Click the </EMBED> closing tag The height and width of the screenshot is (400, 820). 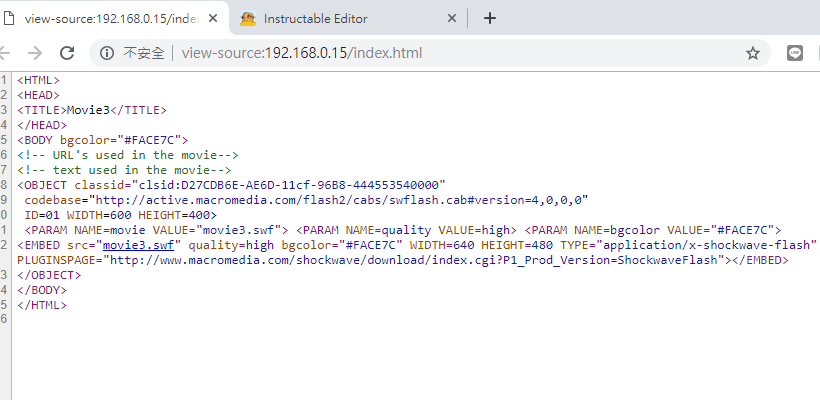pos(760,260)
